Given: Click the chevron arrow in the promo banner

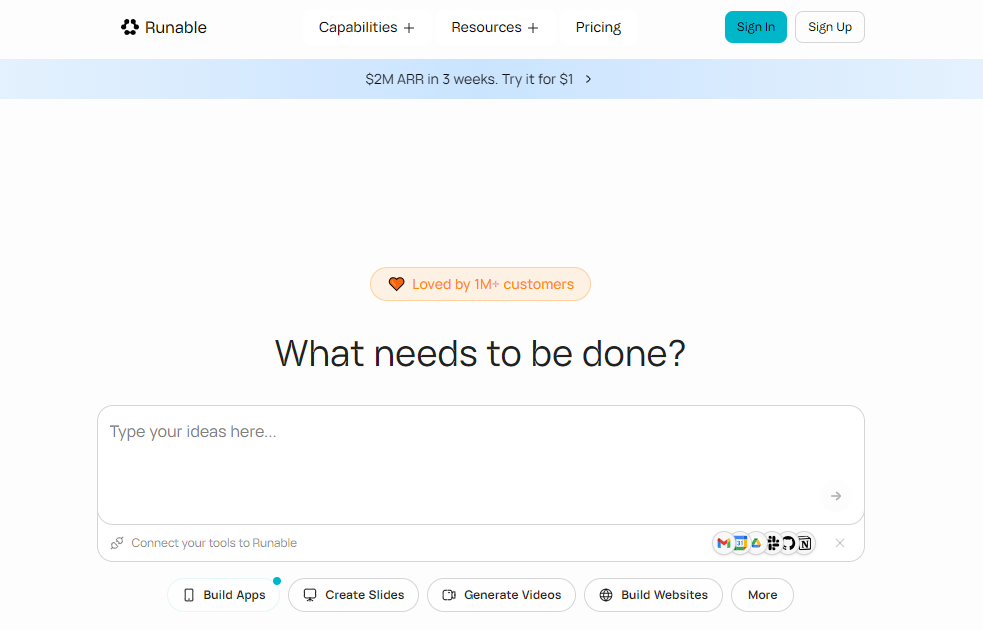Looking at the screenshot, I should [588, 79].
